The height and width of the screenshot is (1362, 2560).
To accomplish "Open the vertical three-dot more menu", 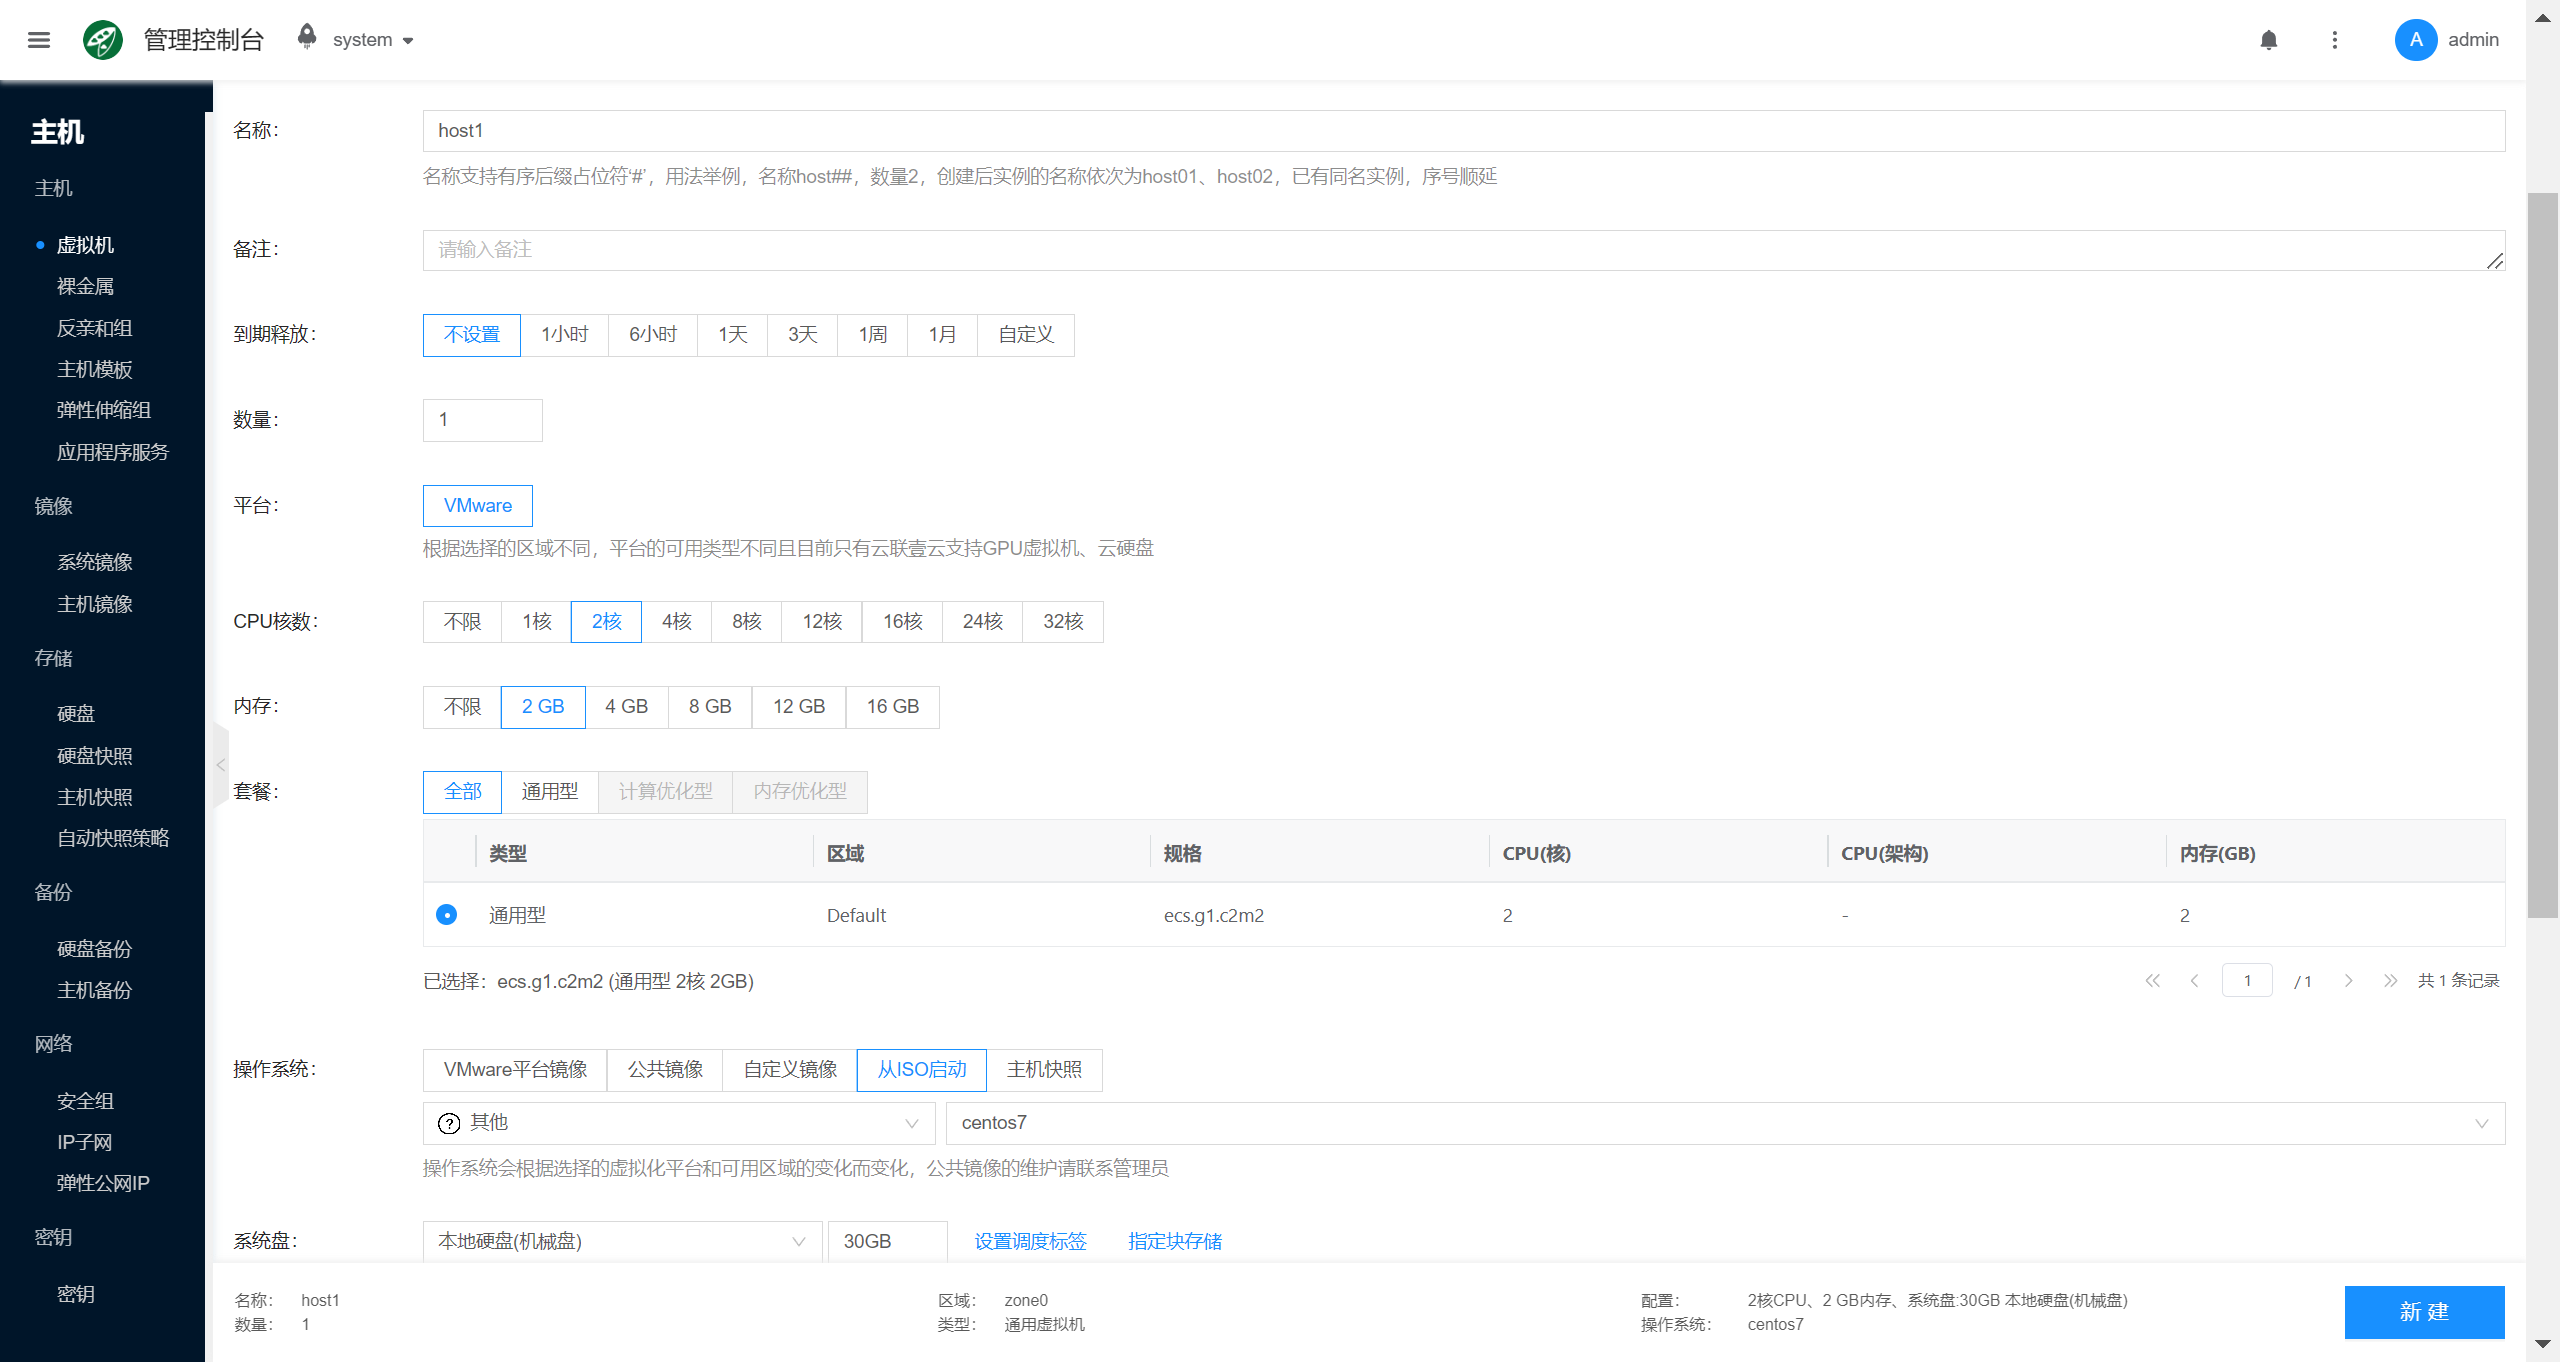I will pyautogui.click(x=2335, y=40).
